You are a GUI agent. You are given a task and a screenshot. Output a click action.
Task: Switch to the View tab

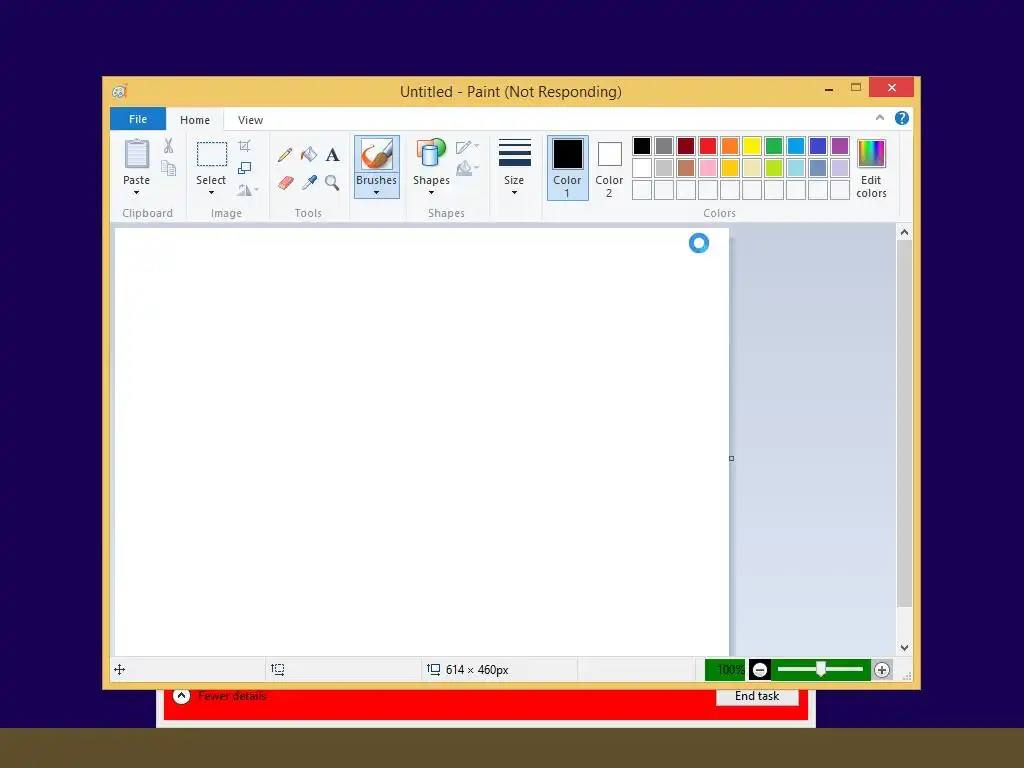(x=250, y=120)
